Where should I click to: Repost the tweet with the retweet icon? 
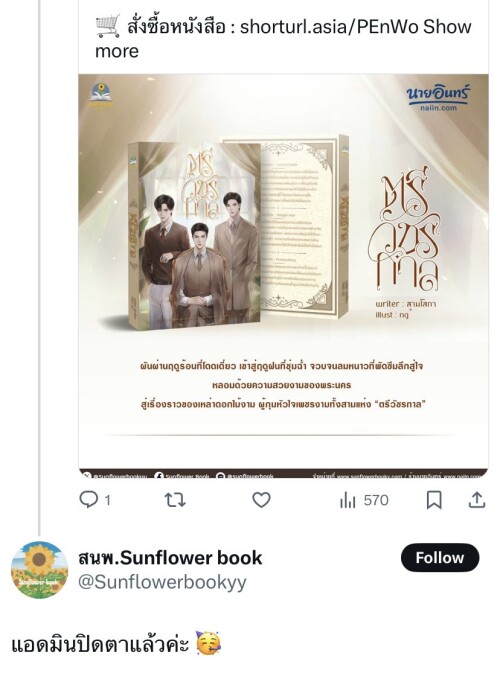point(175,500)
